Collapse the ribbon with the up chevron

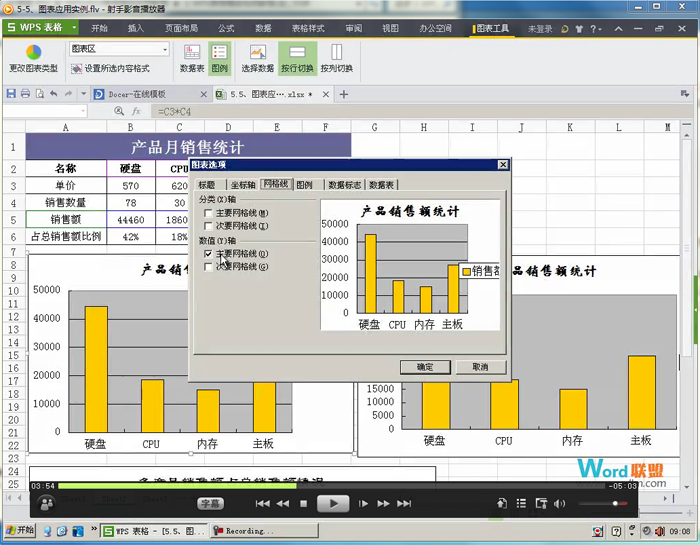(618, 29)
